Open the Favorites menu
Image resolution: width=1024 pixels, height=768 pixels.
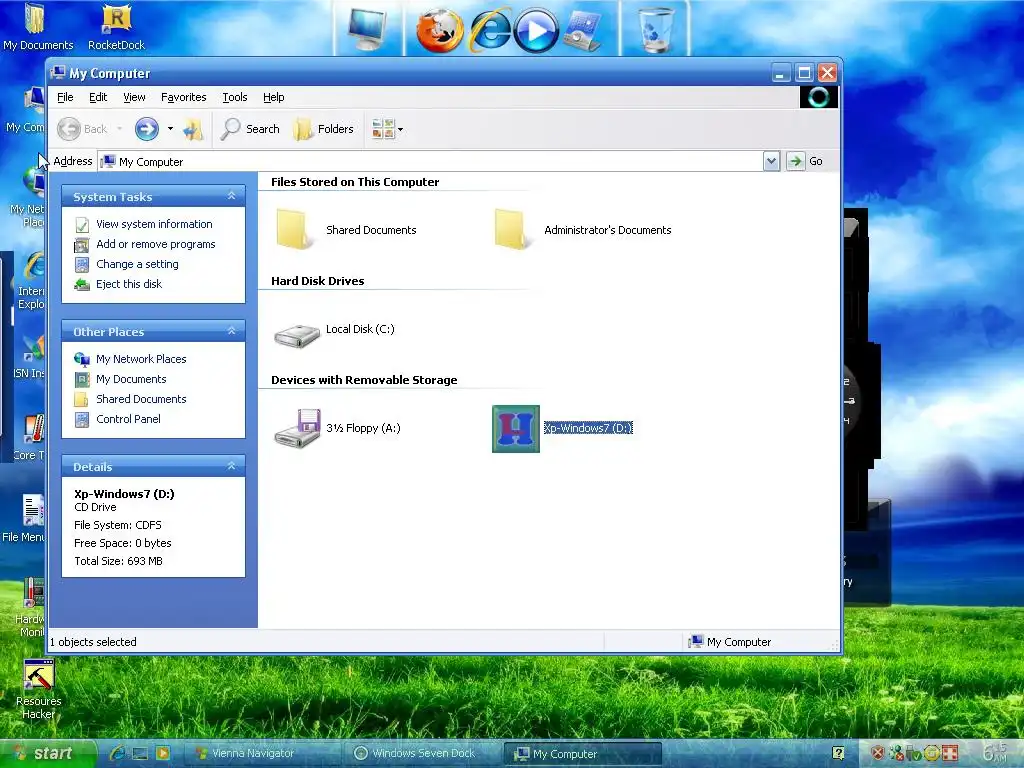tap(184, 97)
